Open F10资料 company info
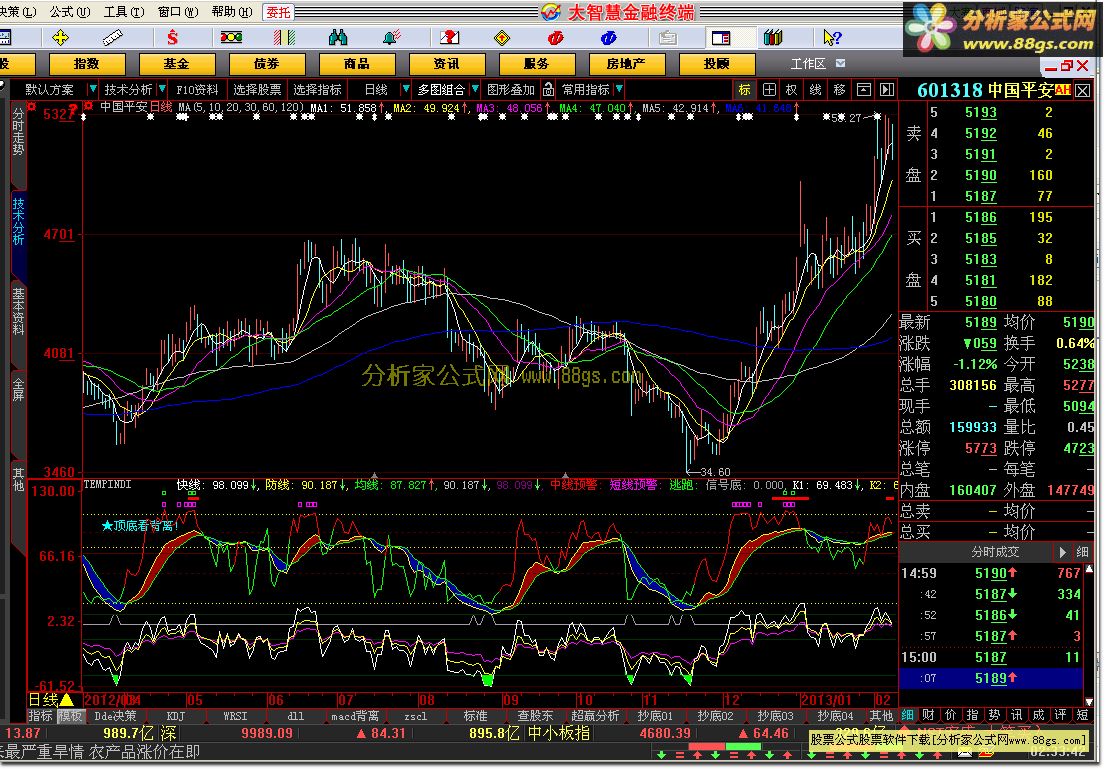The height and width of the screenshot is (769, 1105). click(x=197, y=90)
